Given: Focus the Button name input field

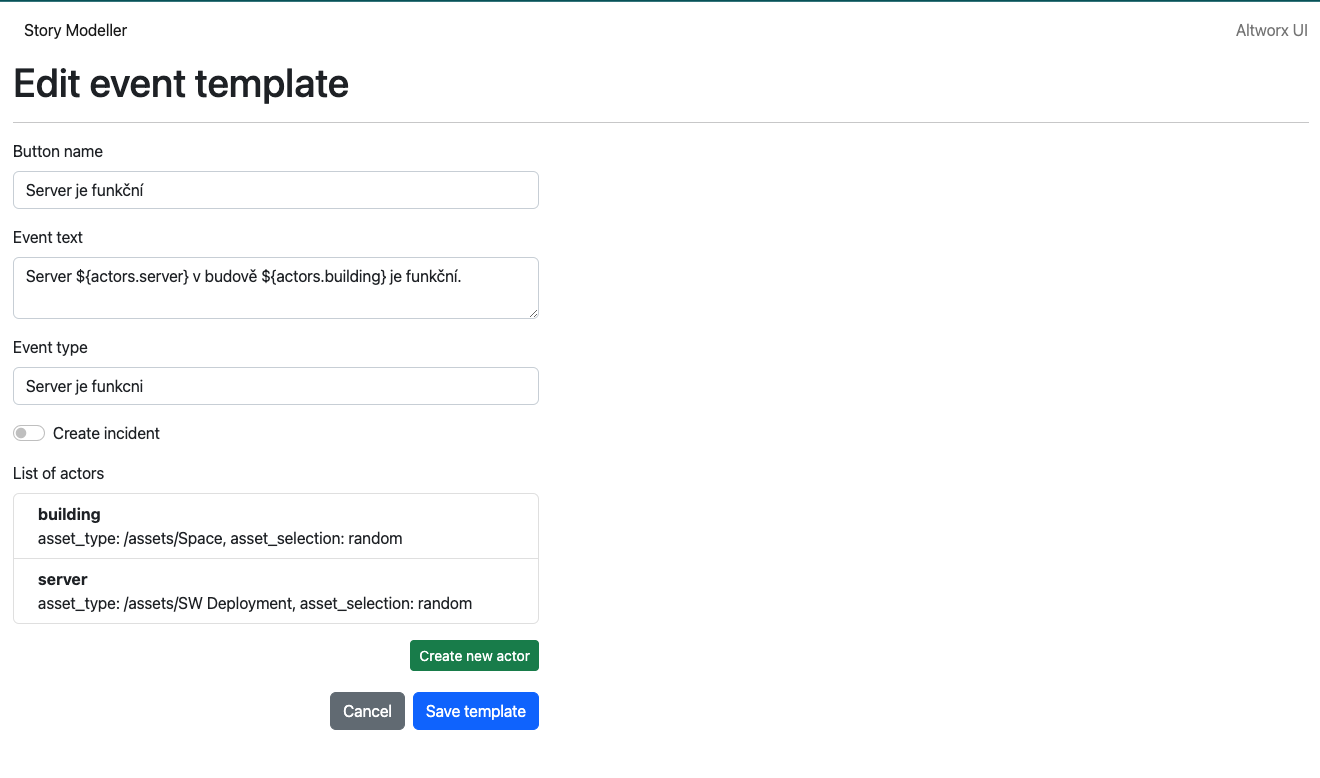Looking at the screenshot, I should pyautogui.click(x=276, y=190).
